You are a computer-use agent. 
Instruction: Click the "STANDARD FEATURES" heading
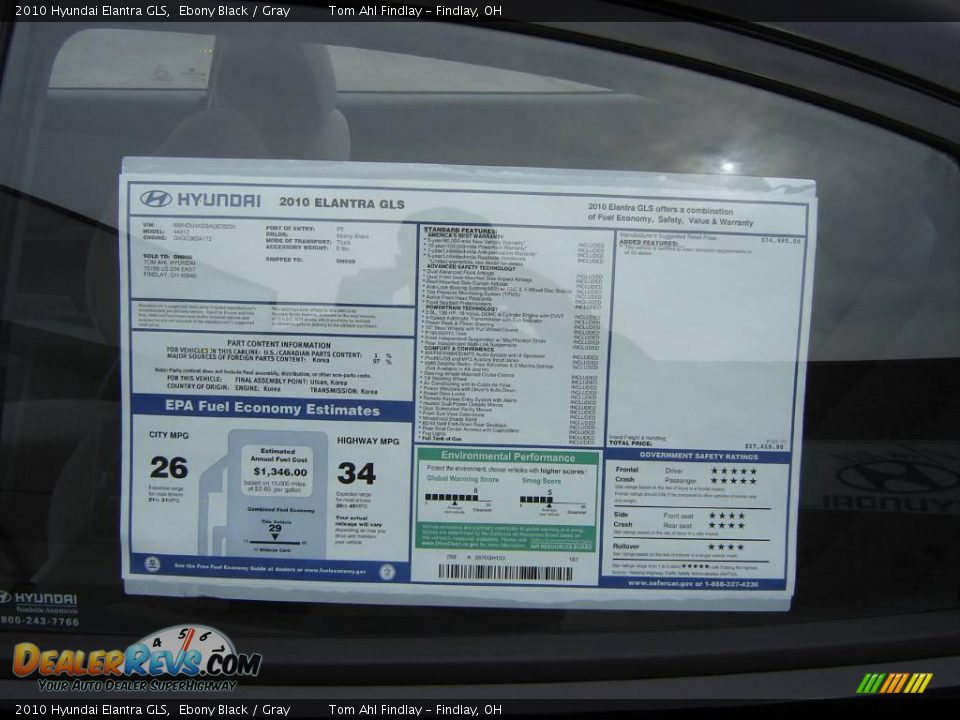[x=460, y=230]
